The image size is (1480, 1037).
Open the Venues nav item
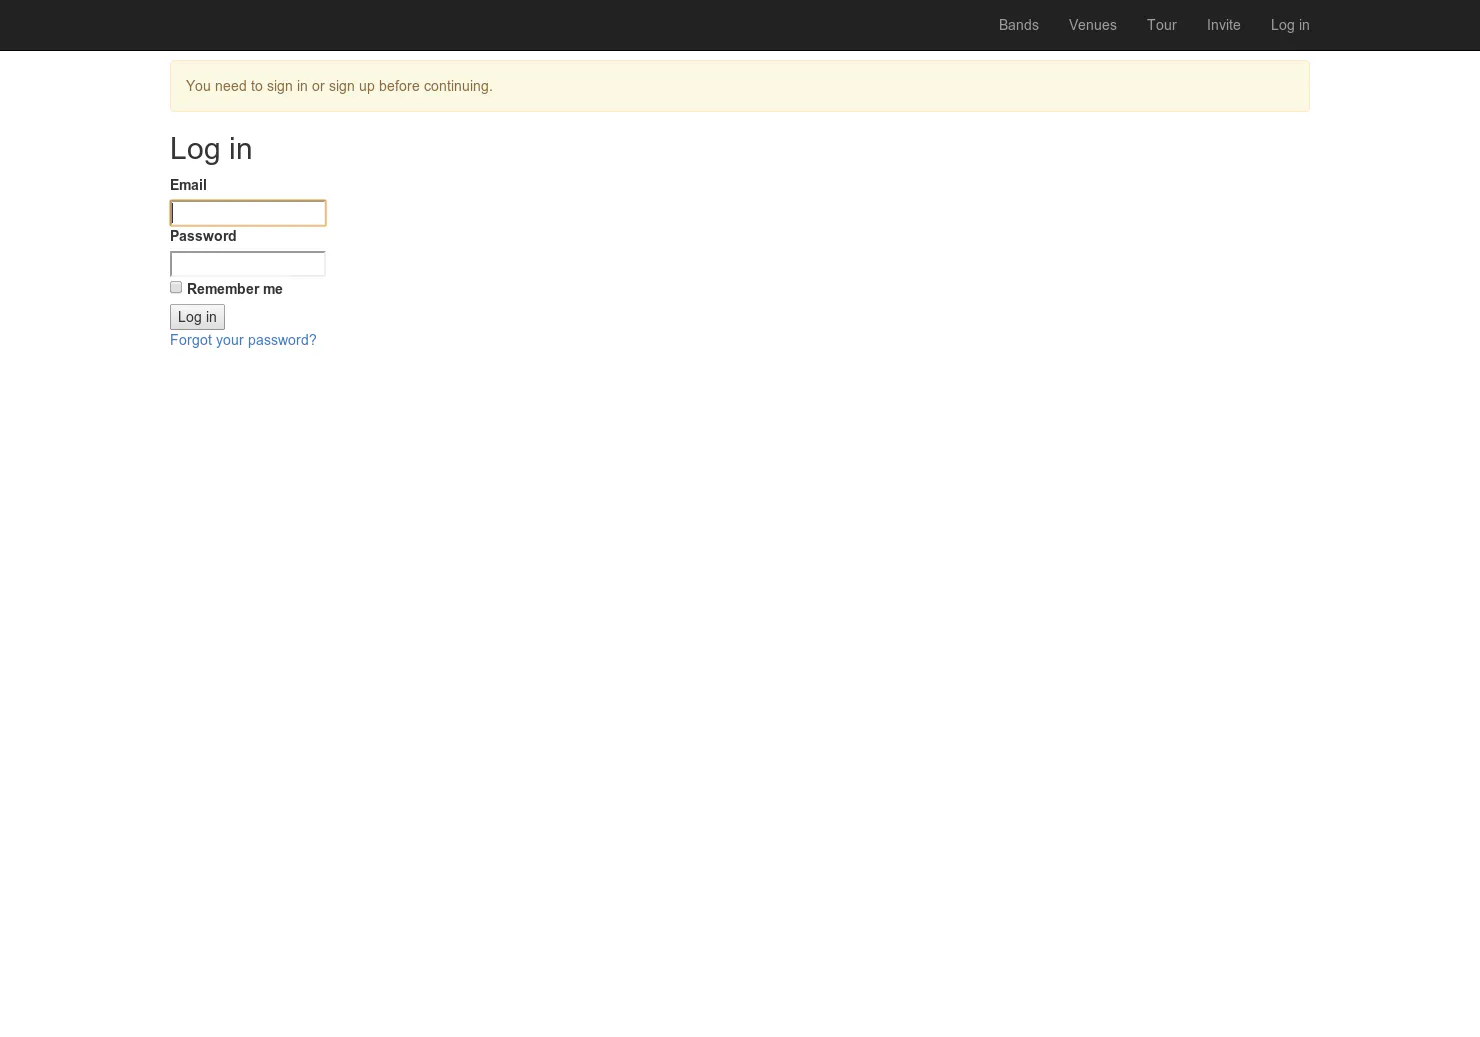(1092, 25)
